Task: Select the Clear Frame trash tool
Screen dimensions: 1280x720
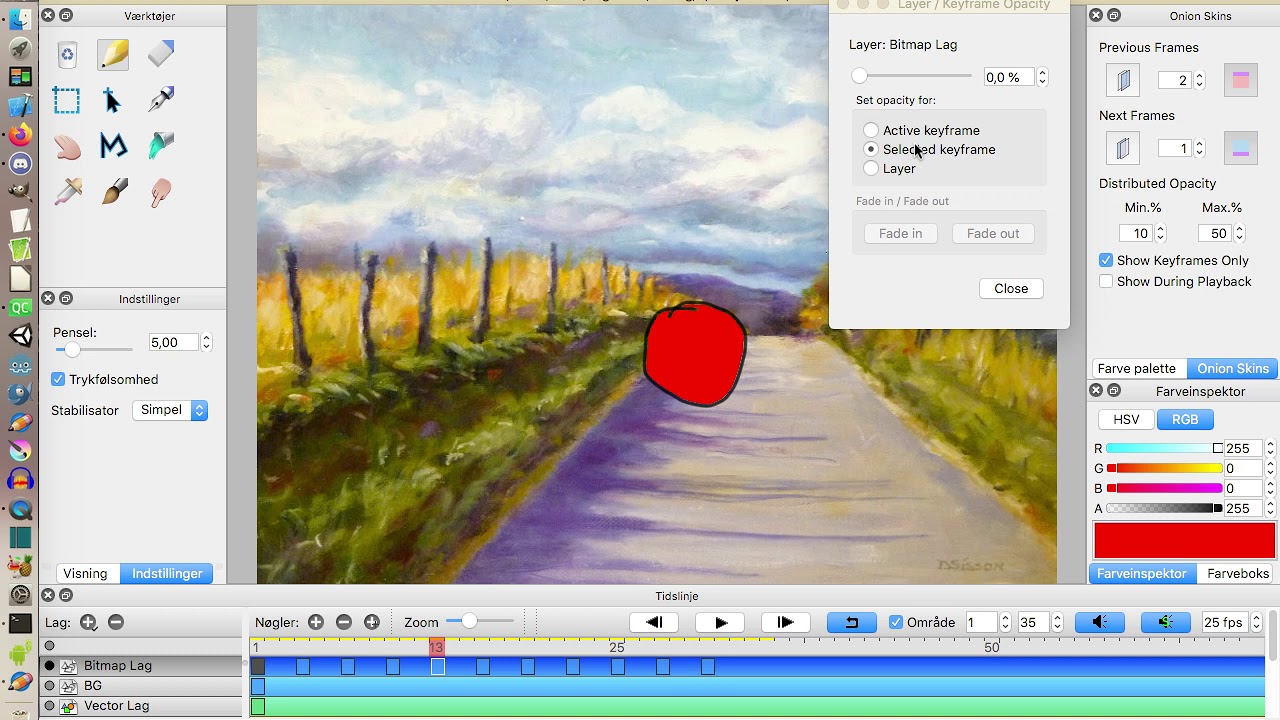Action: (x=67, y=55)
